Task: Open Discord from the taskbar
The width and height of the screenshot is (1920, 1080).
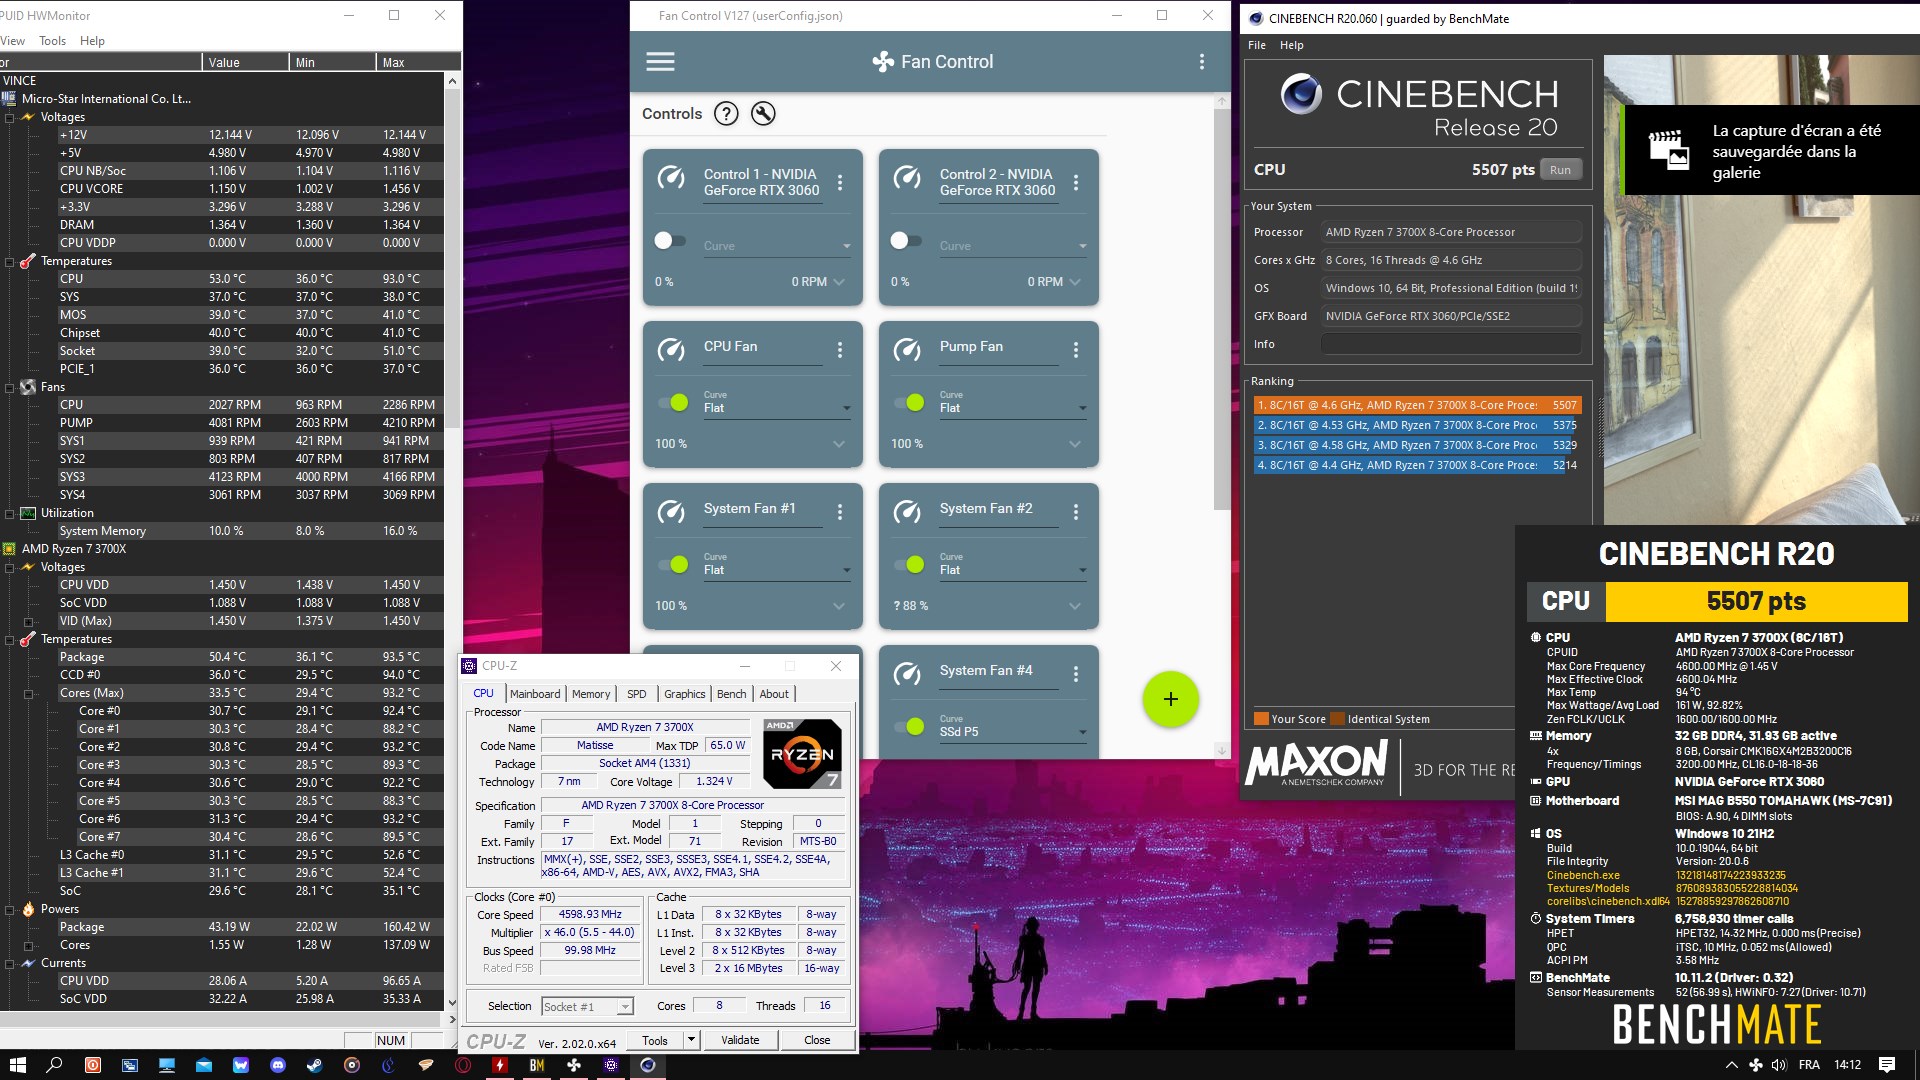Action: click(278, 1065)
